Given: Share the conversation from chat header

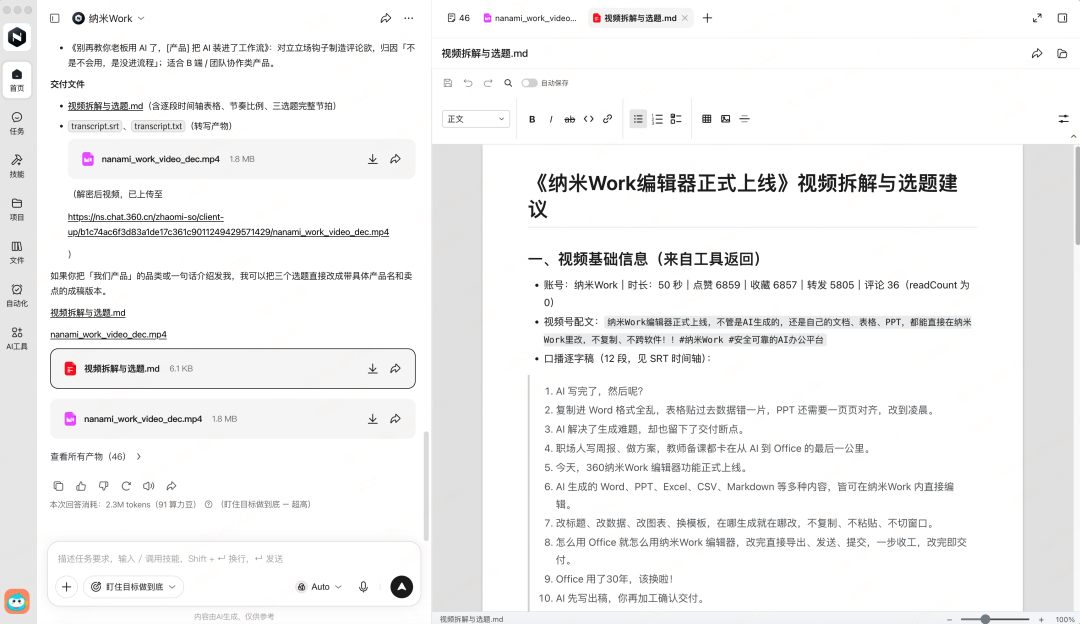Looking at the screenshot, I should [x=386, y=19].
